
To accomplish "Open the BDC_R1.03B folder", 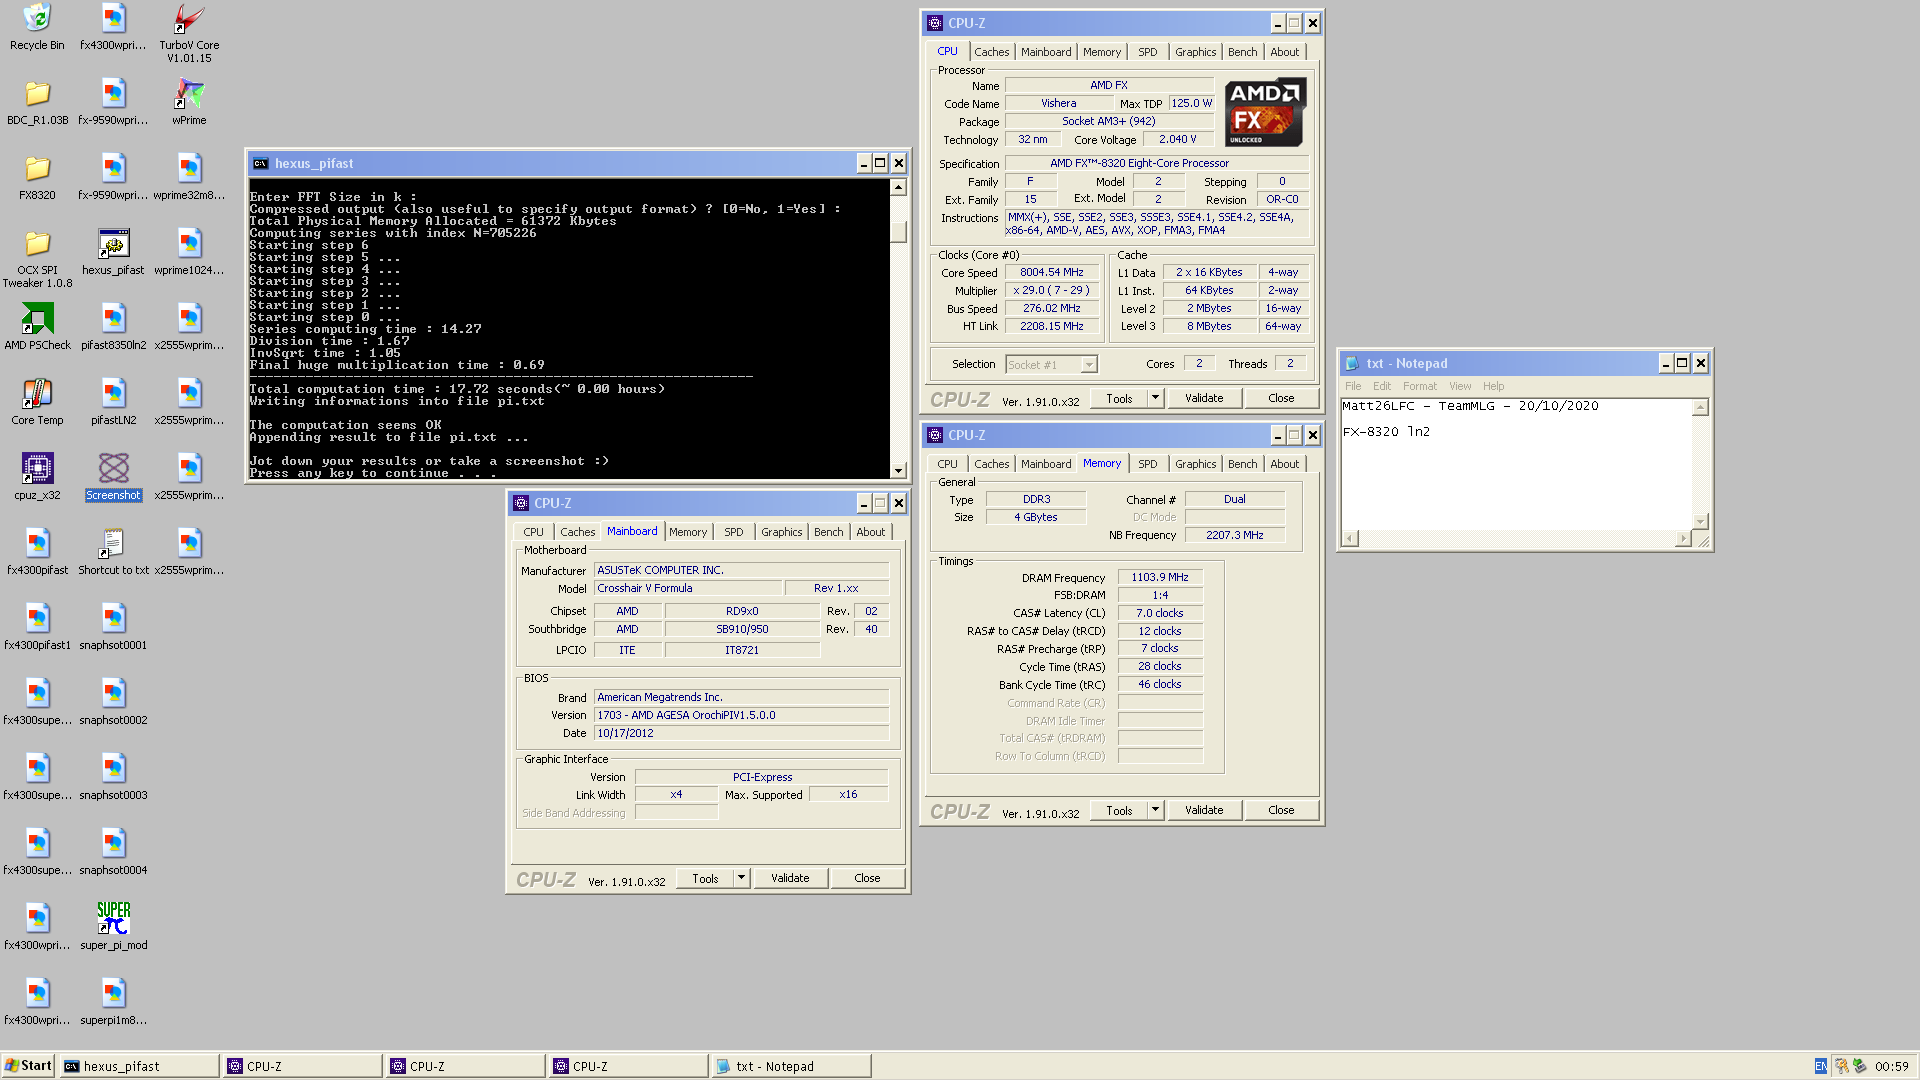I will [37, 102].
